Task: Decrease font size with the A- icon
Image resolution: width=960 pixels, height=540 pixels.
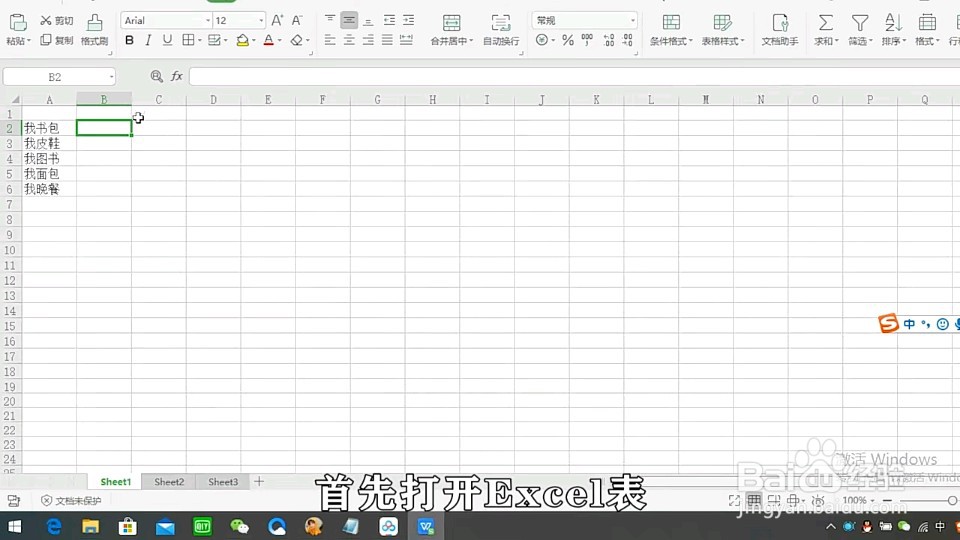Action: click(x=297, y=20)
